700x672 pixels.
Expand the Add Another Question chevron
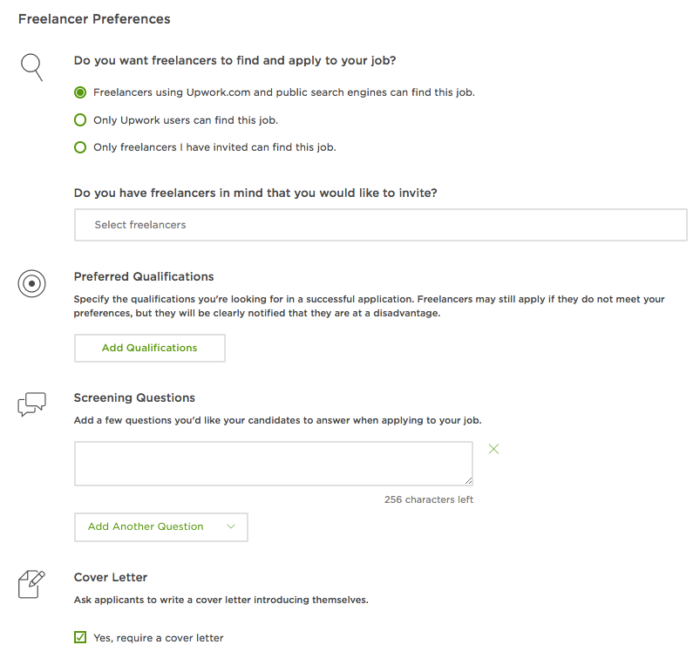[231, 526]
